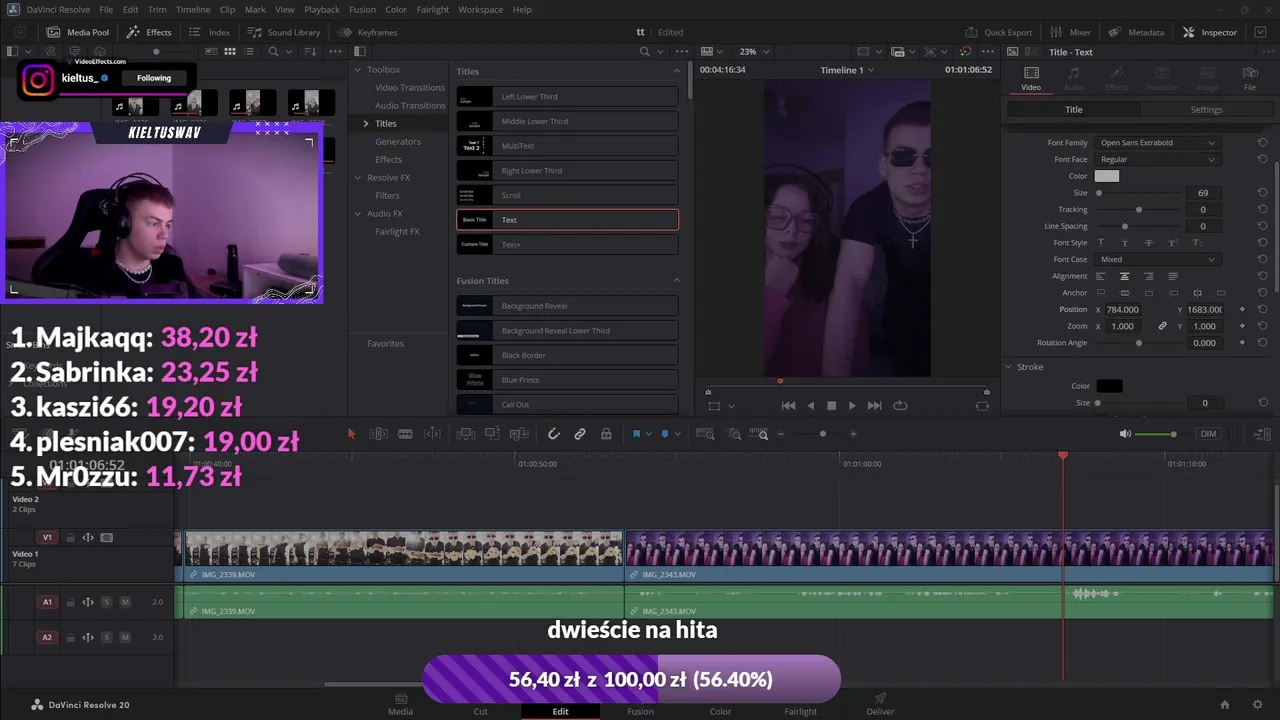This screenshot has width=1280, height=720.
Task: Toggle Solo on audio track A1
Action: click(x=107, y=602)
